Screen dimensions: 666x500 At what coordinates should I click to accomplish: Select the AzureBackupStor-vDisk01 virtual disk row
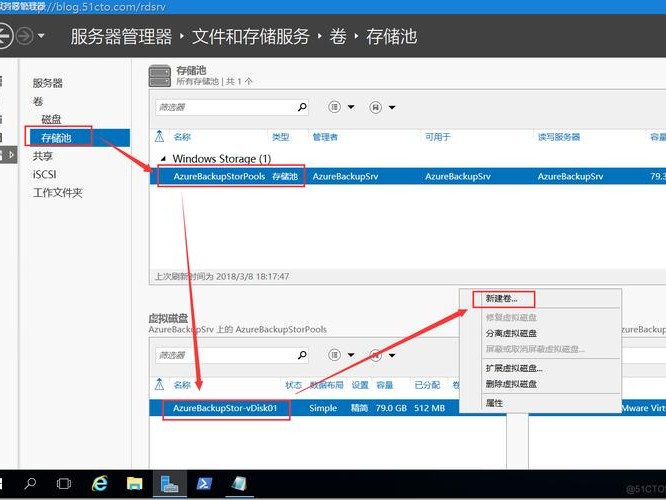click(304, 408)
